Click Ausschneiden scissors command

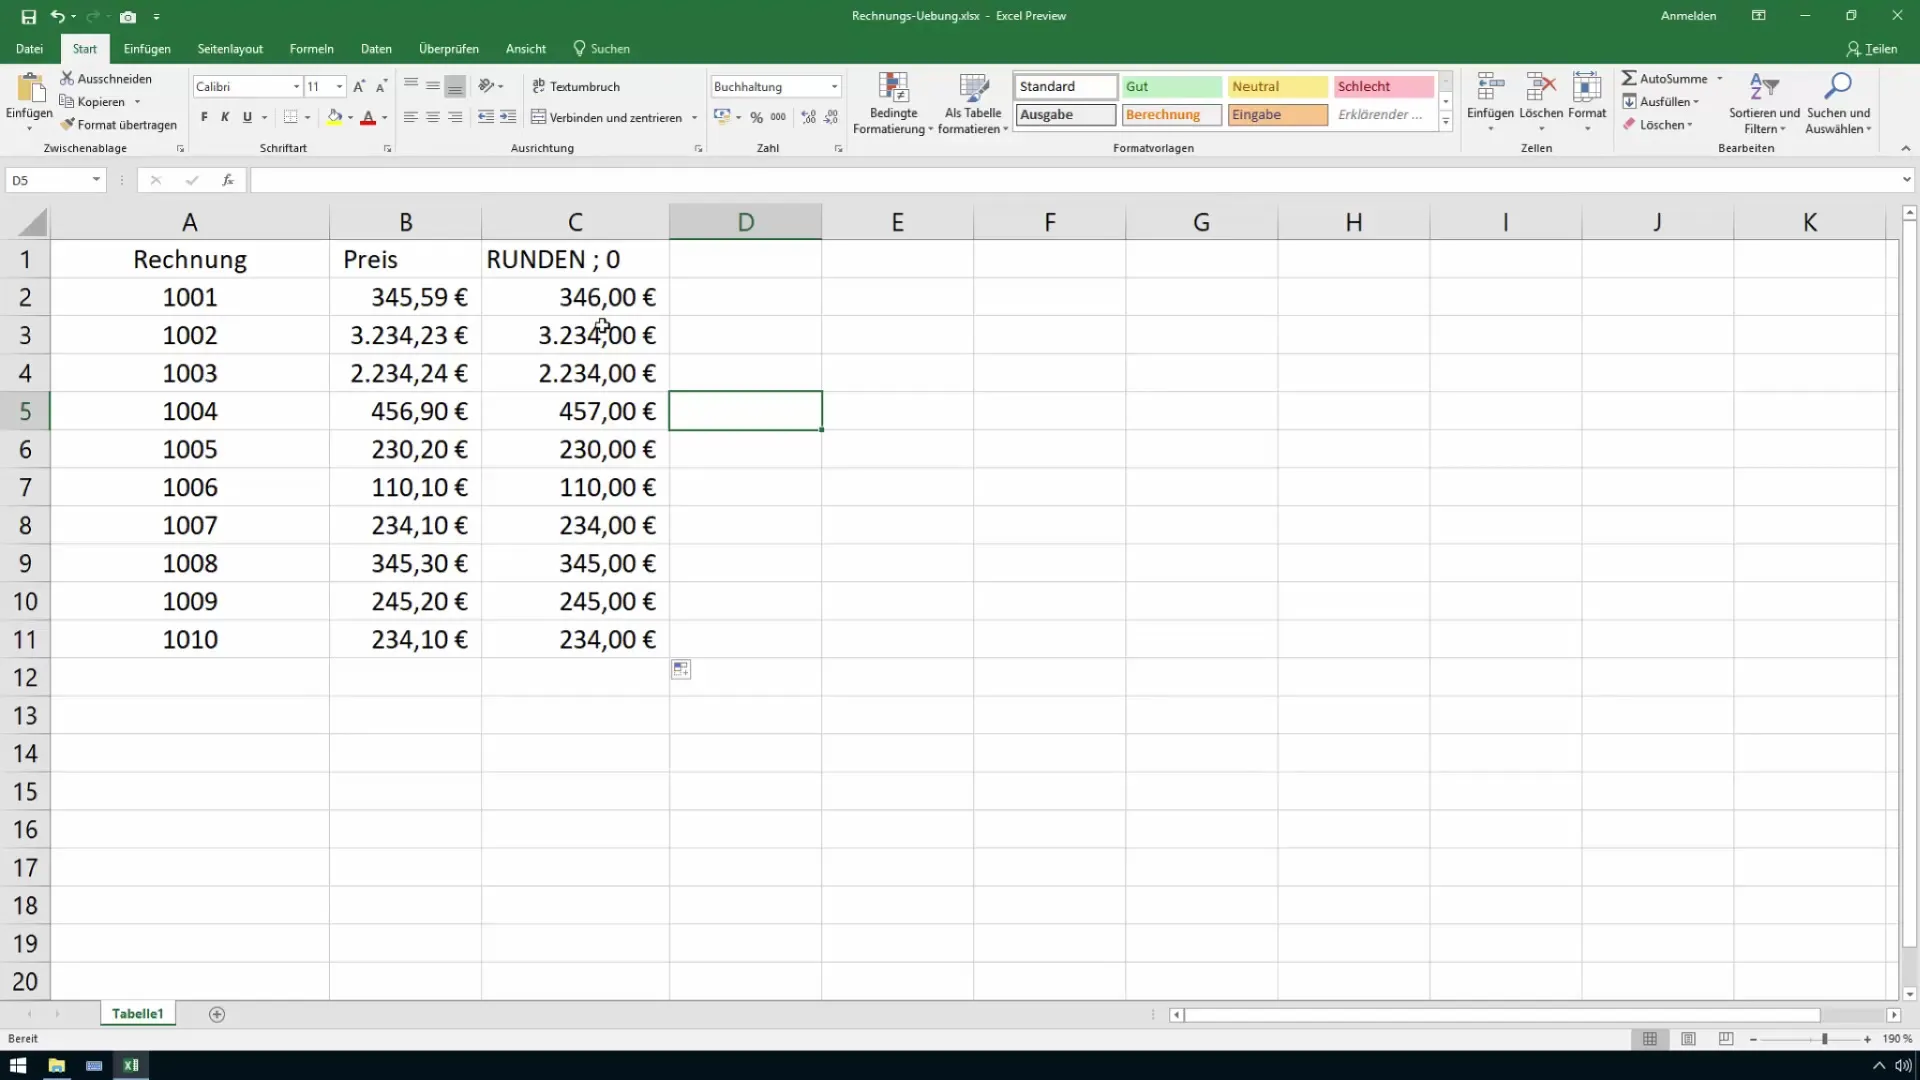click(x=106, y=78)
